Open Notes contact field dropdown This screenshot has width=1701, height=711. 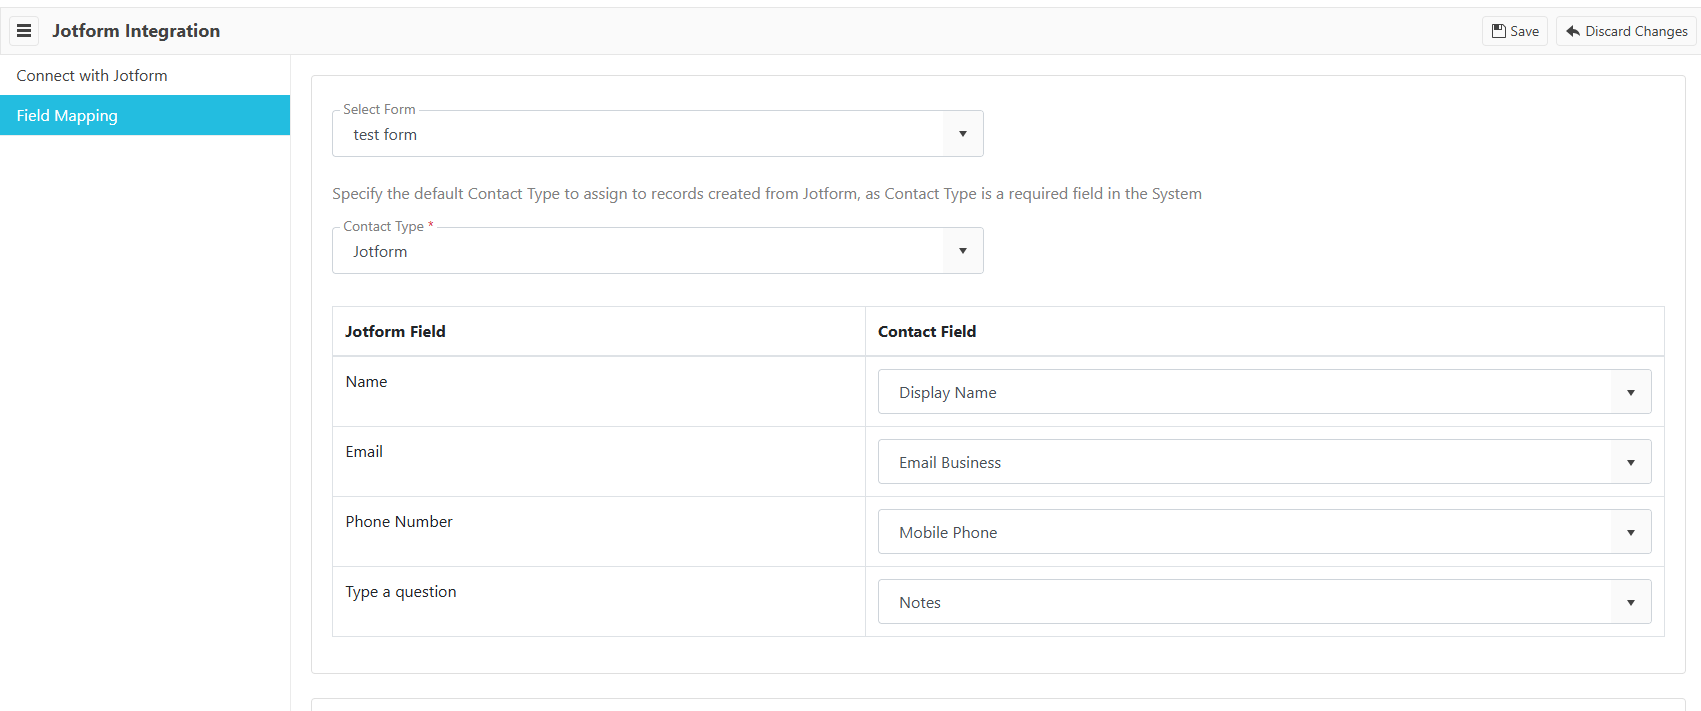point(1264,602)
